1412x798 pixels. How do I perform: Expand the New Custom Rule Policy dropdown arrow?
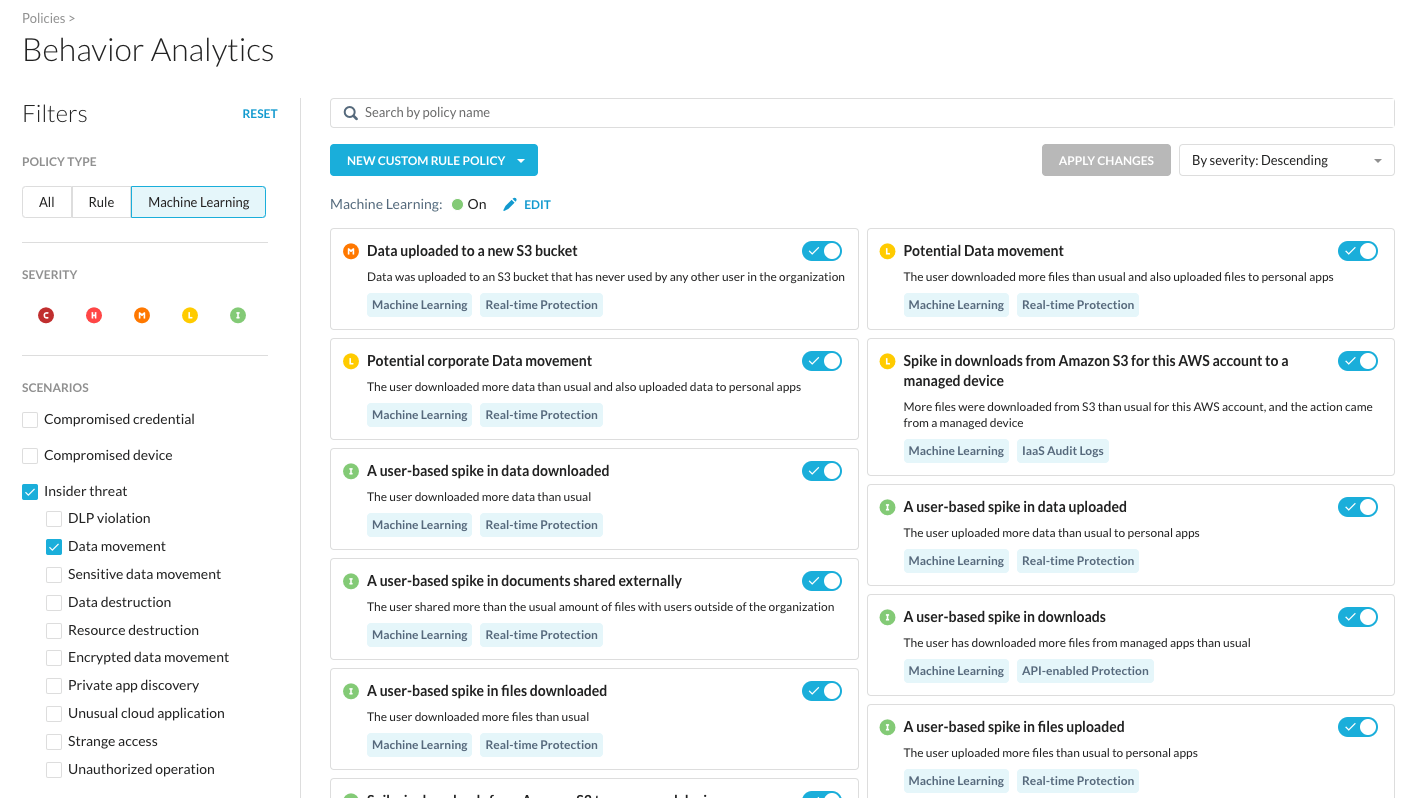(523, 159)
